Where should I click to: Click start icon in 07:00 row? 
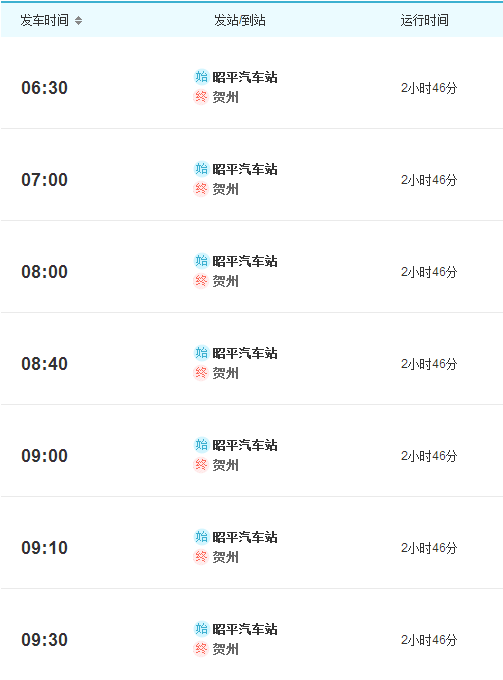201,169
